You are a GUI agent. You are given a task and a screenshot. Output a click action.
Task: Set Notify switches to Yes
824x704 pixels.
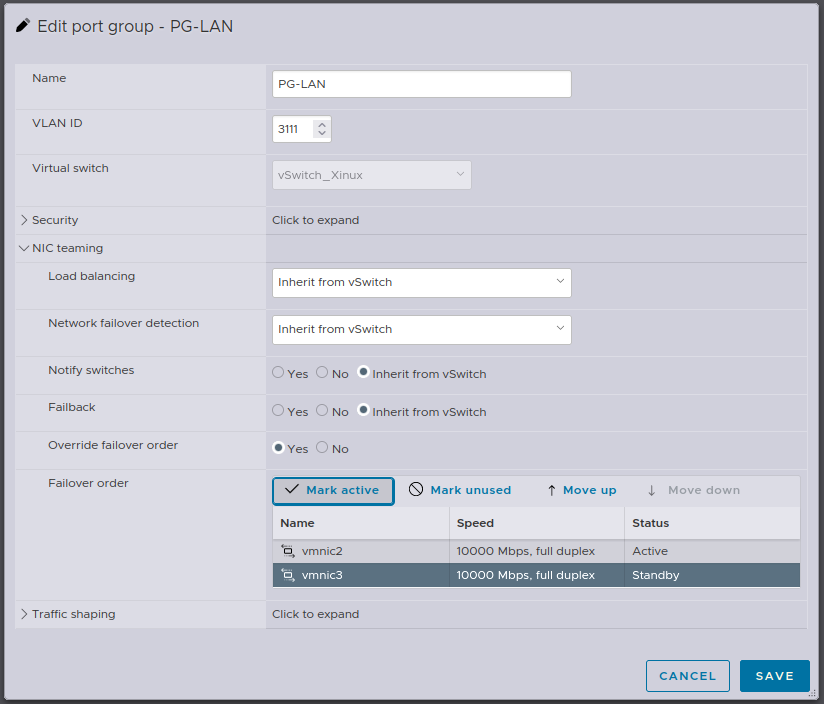278,372
